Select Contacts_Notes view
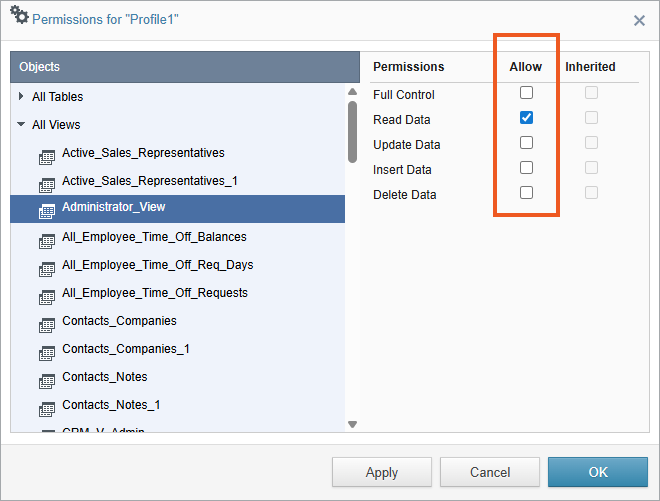Screen dimensions: 660x501 105,377
